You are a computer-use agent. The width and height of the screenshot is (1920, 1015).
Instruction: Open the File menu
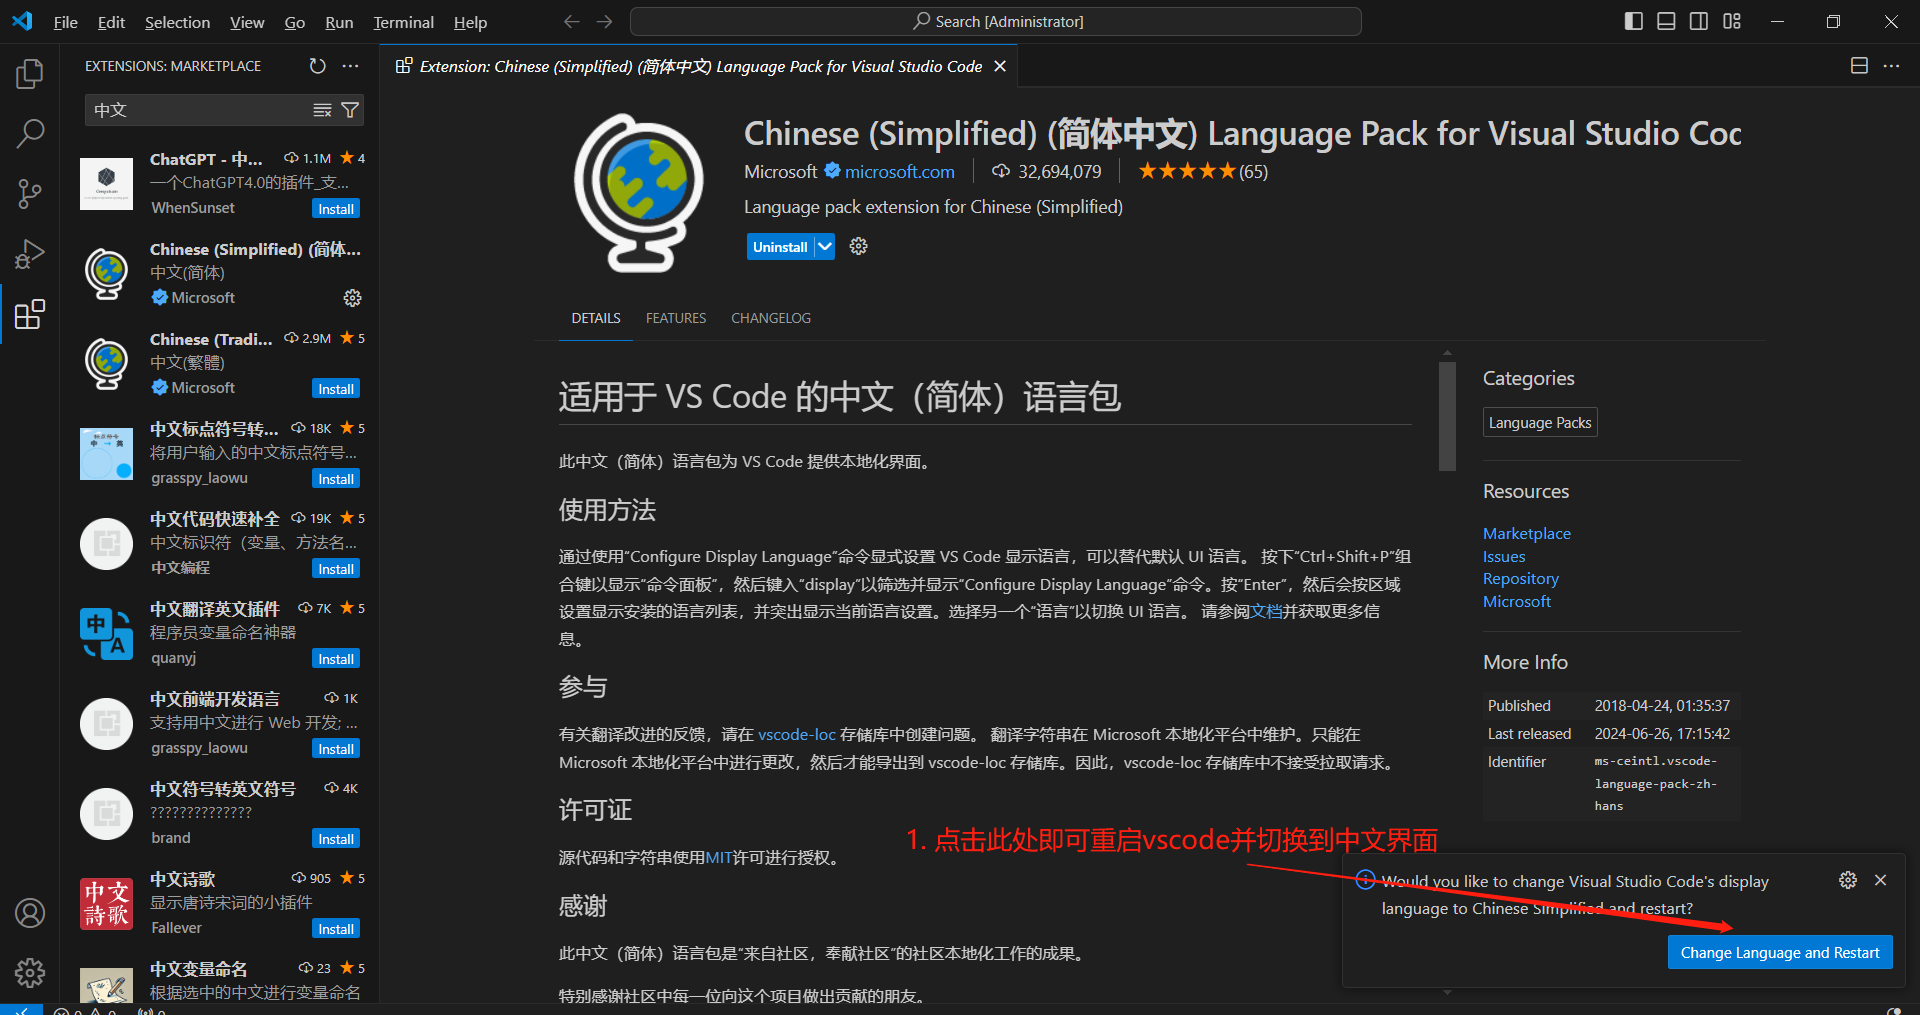click(65, 22)
